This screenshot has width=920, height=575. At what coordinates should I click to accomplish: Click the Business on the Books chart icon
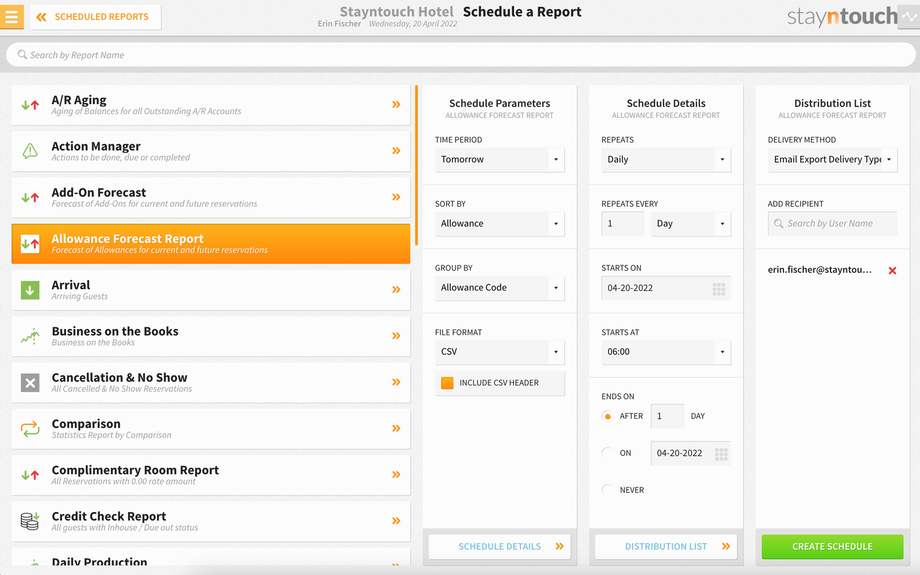pos(30,336)
